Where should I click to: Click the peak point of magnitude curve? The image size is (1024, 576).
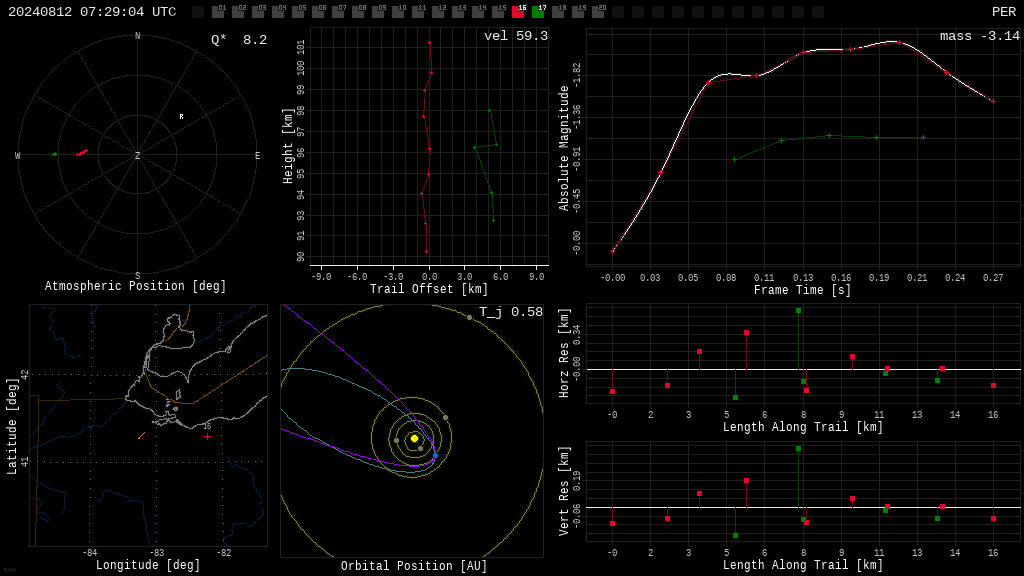point(899,42)
